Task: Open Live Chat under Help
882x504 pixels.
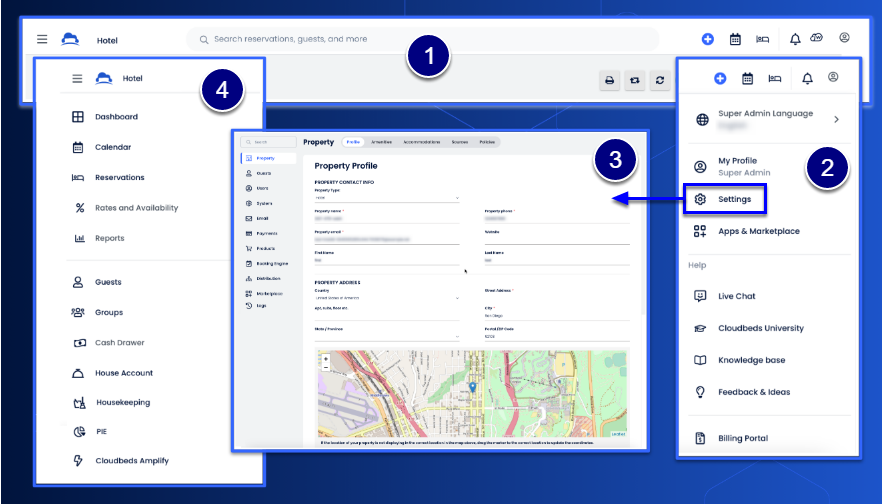Action: click(736, 296)
